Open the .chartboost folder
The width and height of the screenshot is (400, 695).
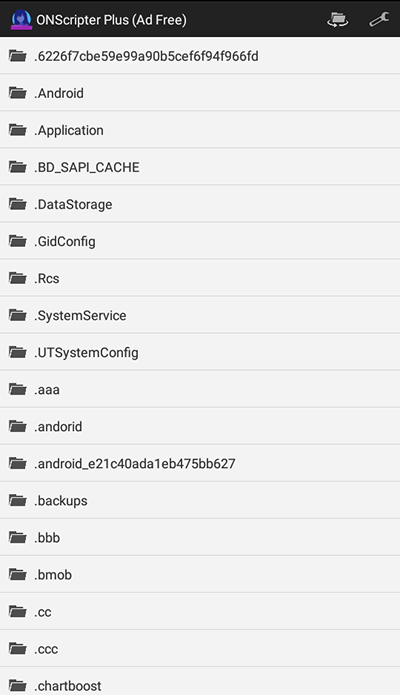(x=200, y=682)
